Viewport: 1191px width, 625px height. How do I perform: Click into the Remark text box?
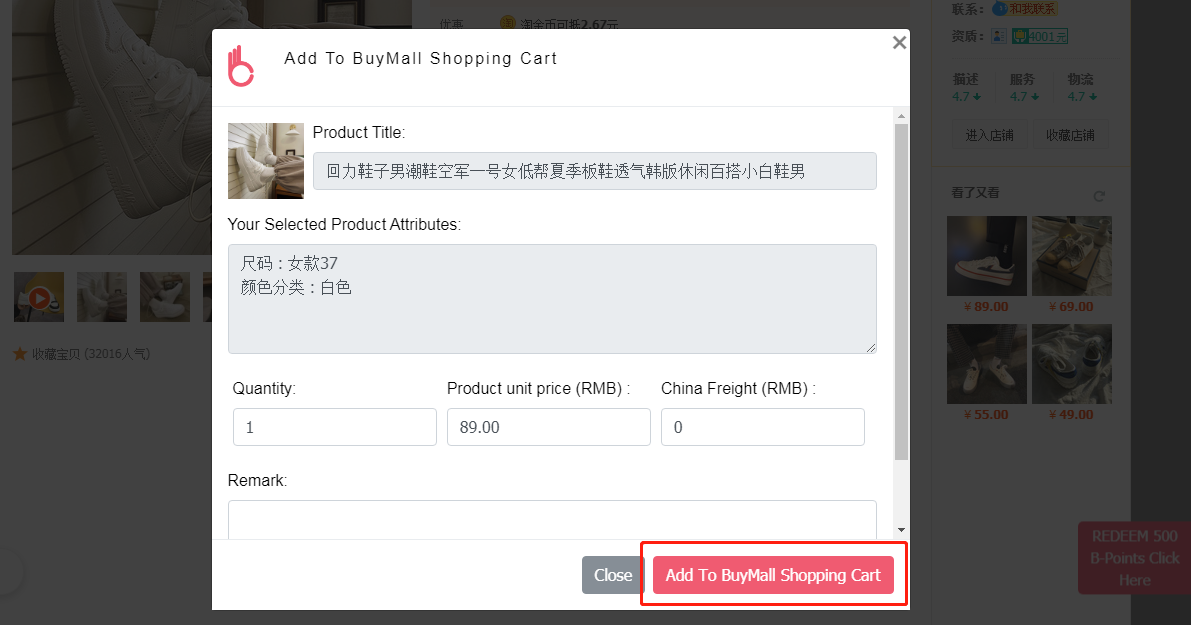[x=552, y=519]
